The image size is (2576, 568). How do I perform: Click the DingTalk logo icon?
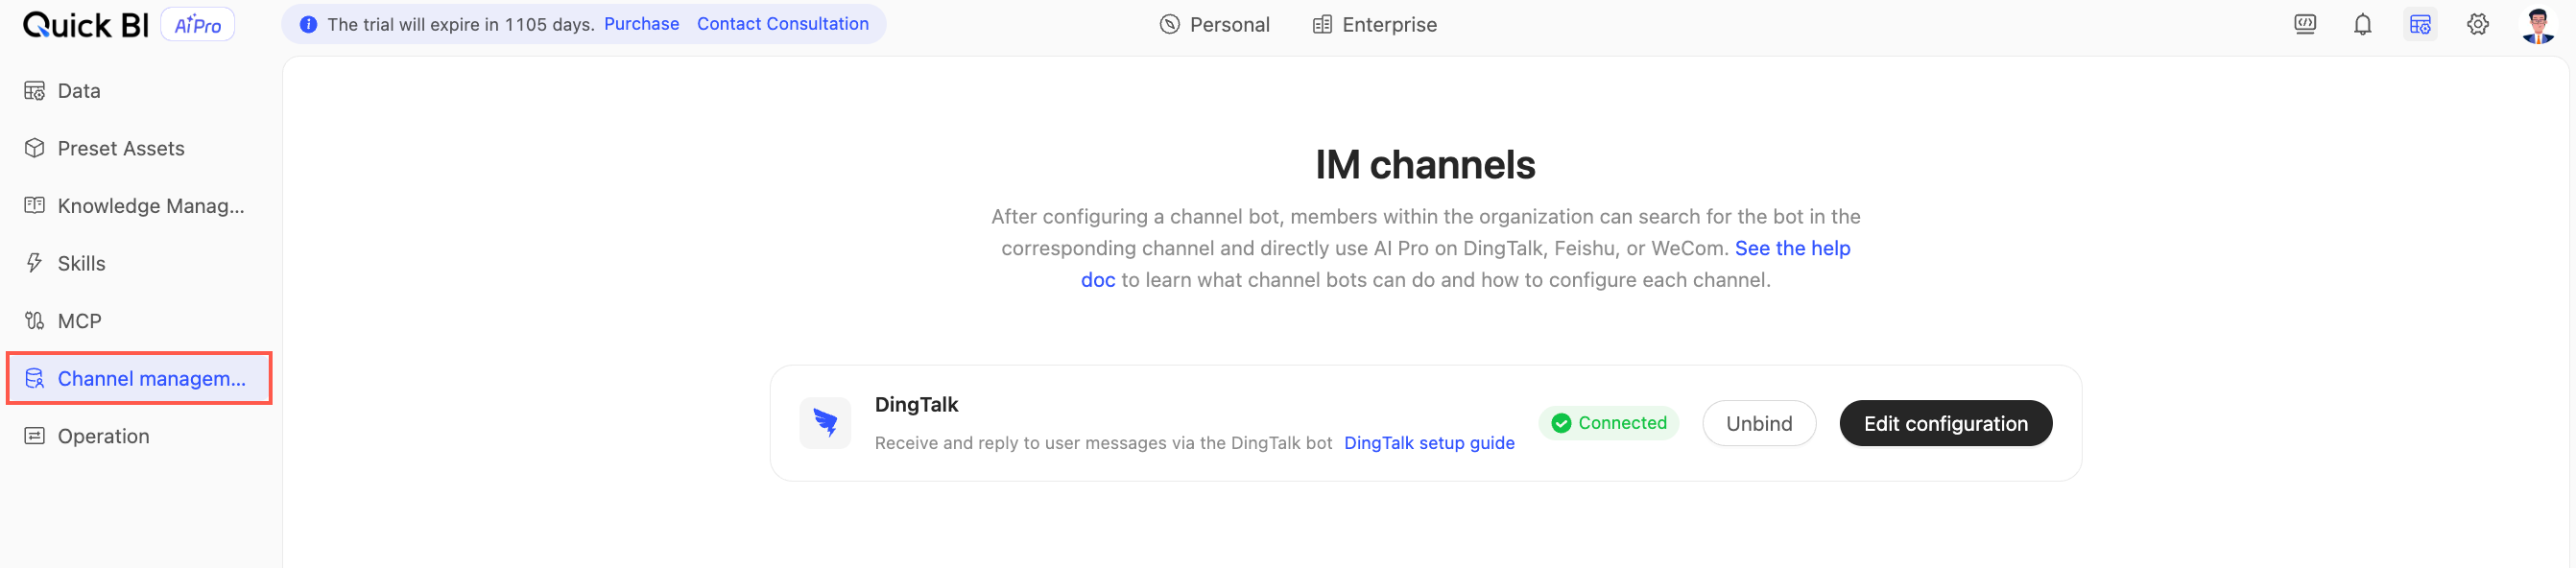(x=825, y=423)
